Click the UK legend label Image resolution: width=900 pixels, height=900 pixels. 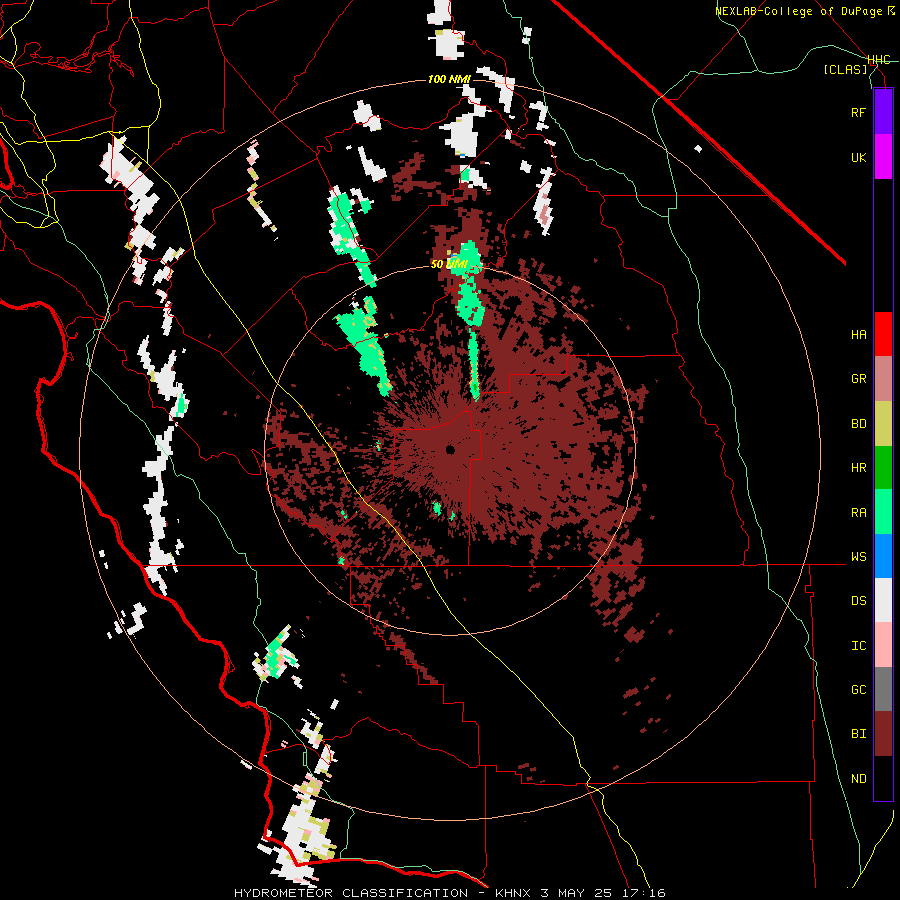(x=858, y=158)
